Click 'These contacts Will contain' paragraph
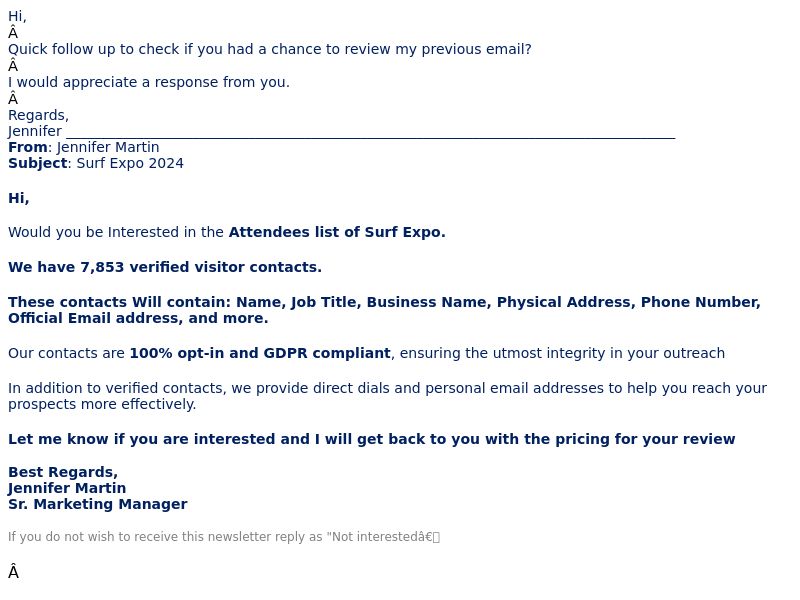 384,310
